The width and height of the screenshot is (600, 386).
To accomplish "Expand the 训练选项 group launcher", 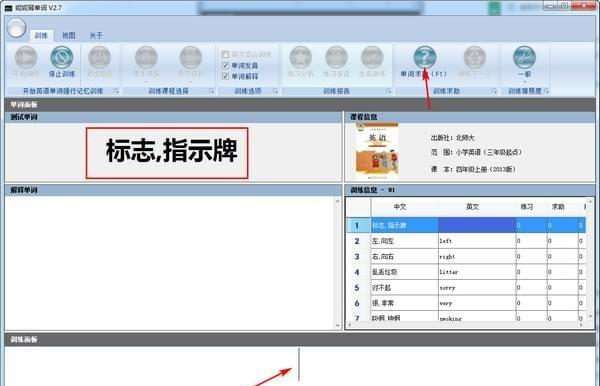I will (x=276, y=91).
